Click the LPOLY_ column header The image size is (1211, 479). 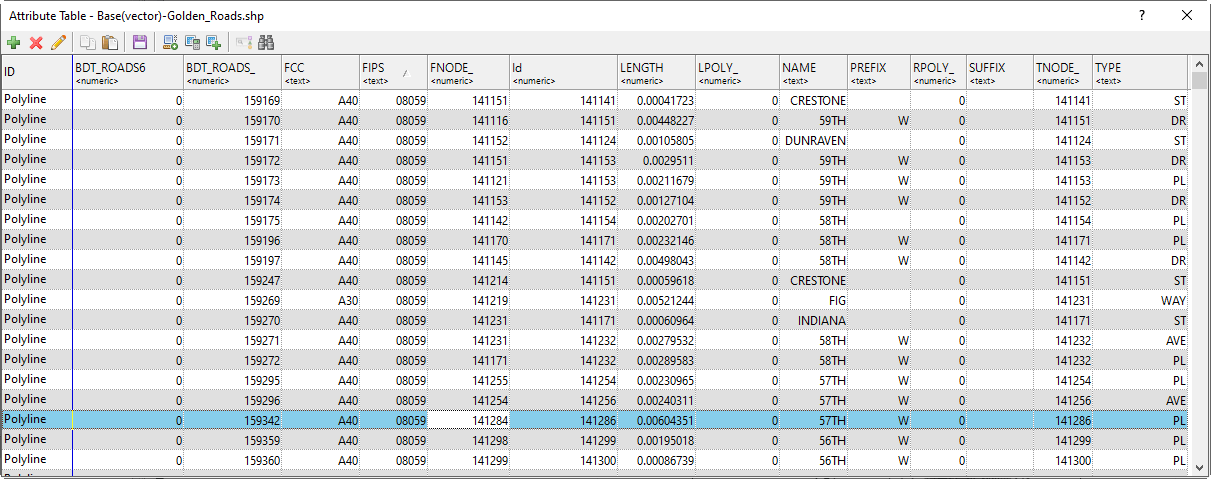(738, 72)
